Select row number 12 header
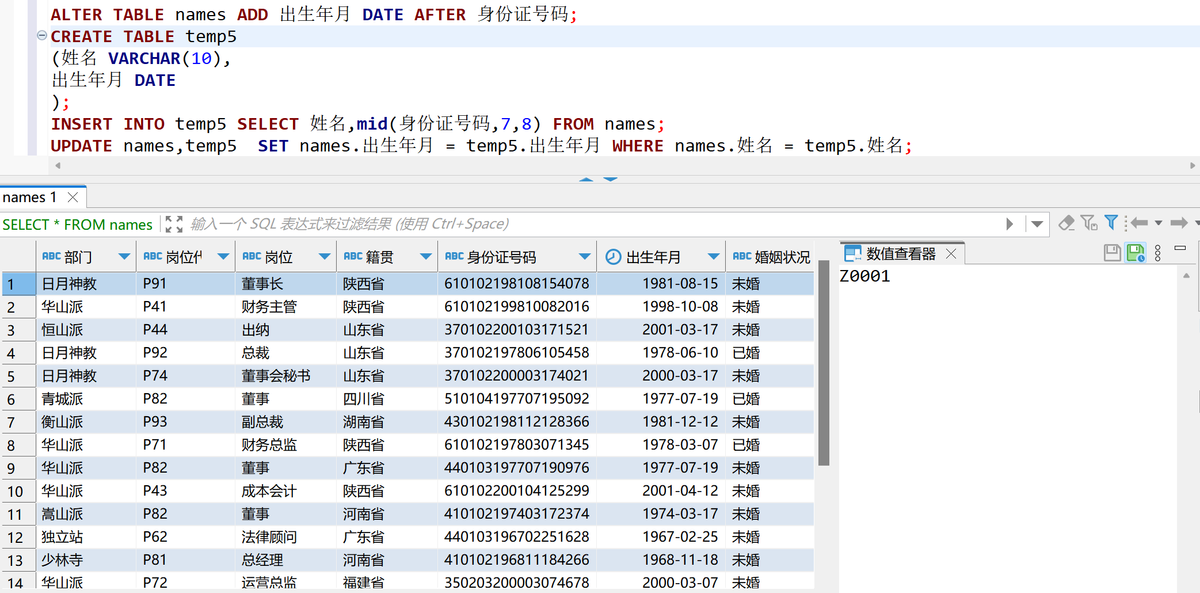 click(x=17, y=537)
